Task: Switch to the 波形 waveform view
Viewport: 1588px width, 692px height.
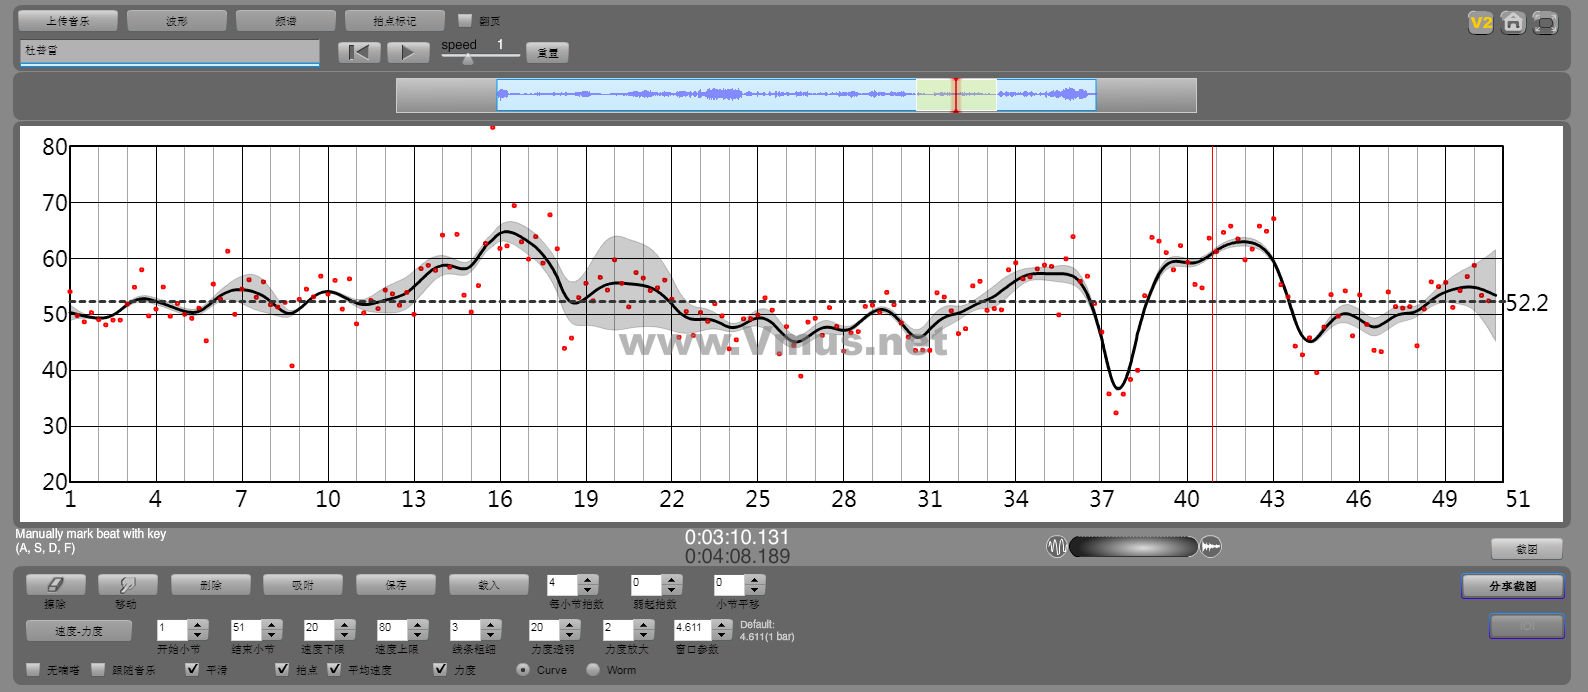Action: [x=177, y=21]
